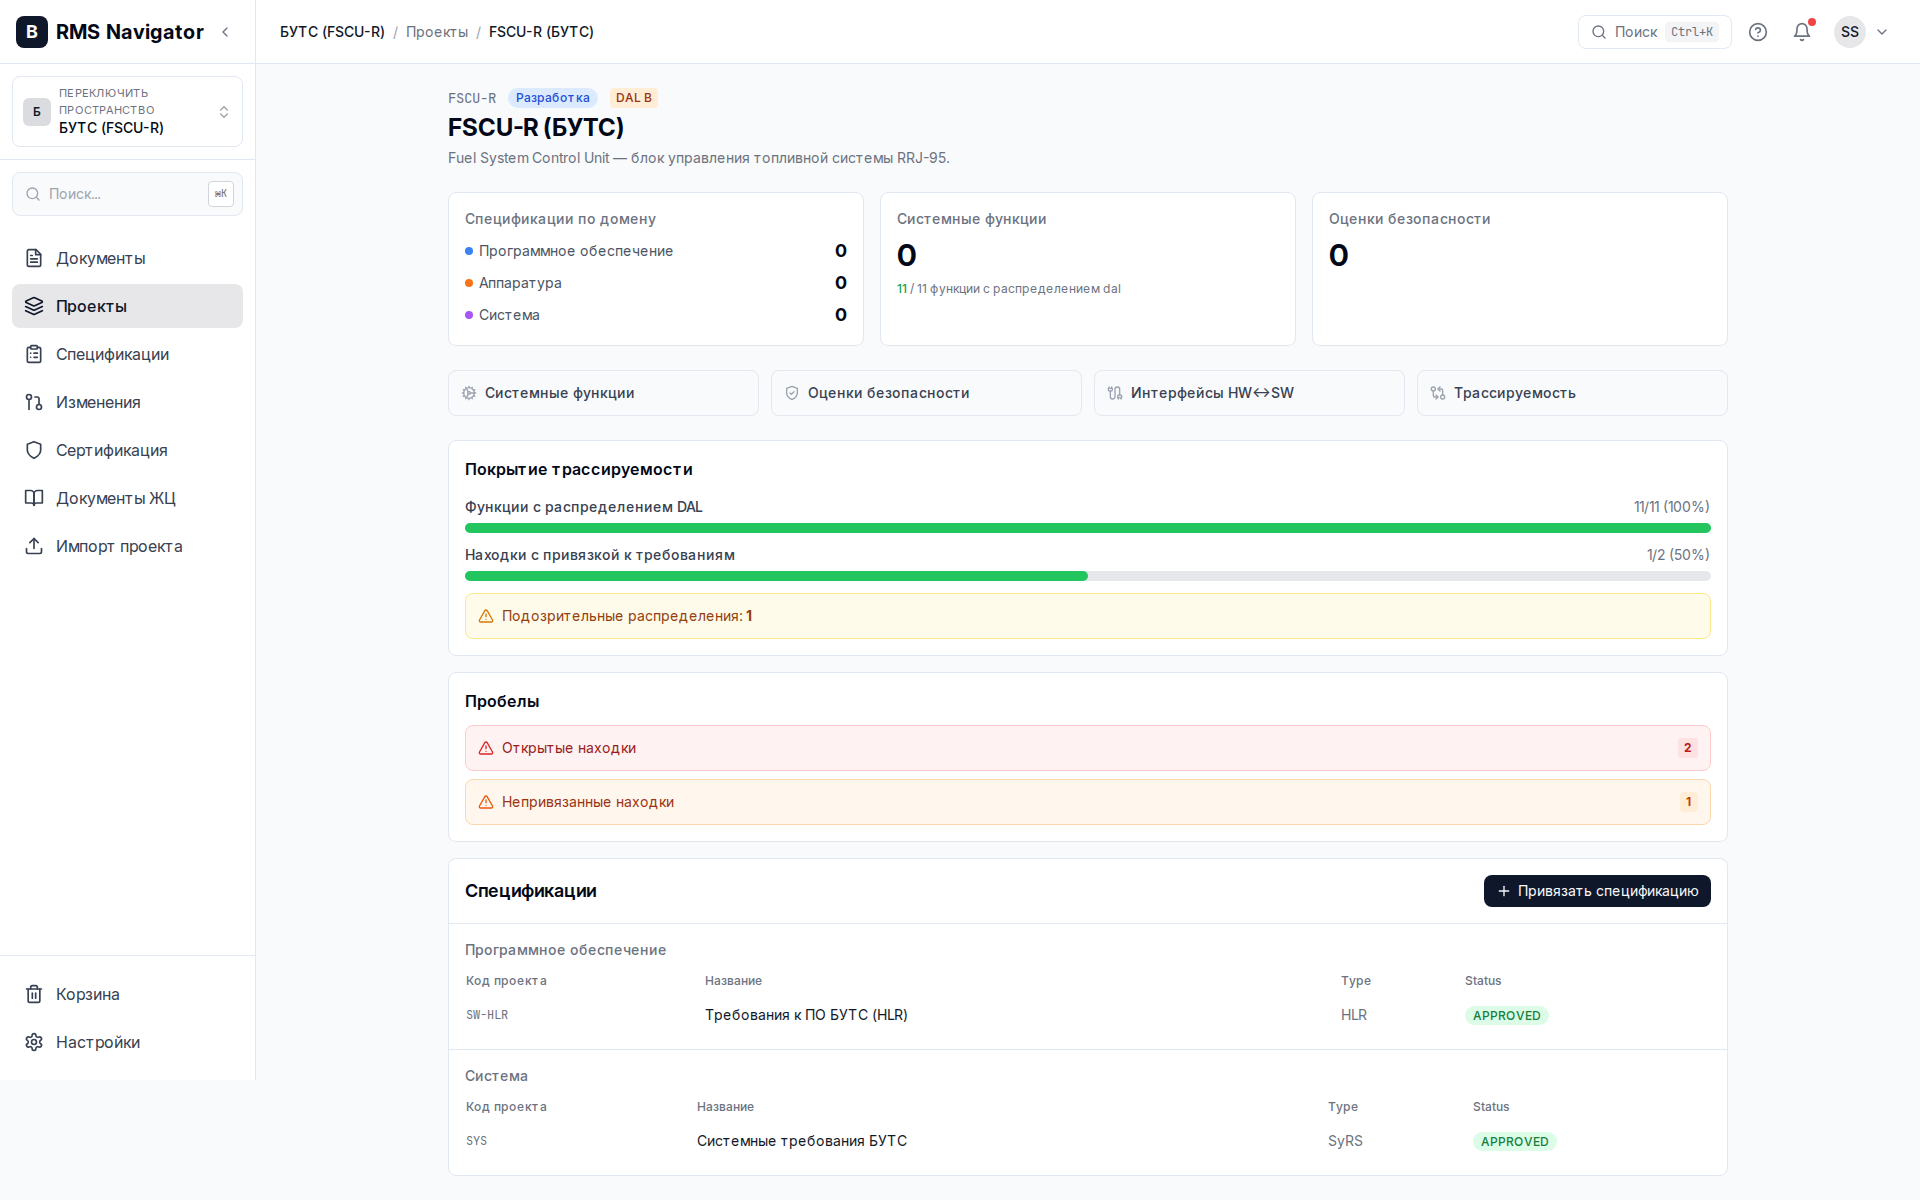Click the top Поиск Ctrl+K search box
Viewport: 1920px width, 1200px height.
click(x=1654, y=32)
